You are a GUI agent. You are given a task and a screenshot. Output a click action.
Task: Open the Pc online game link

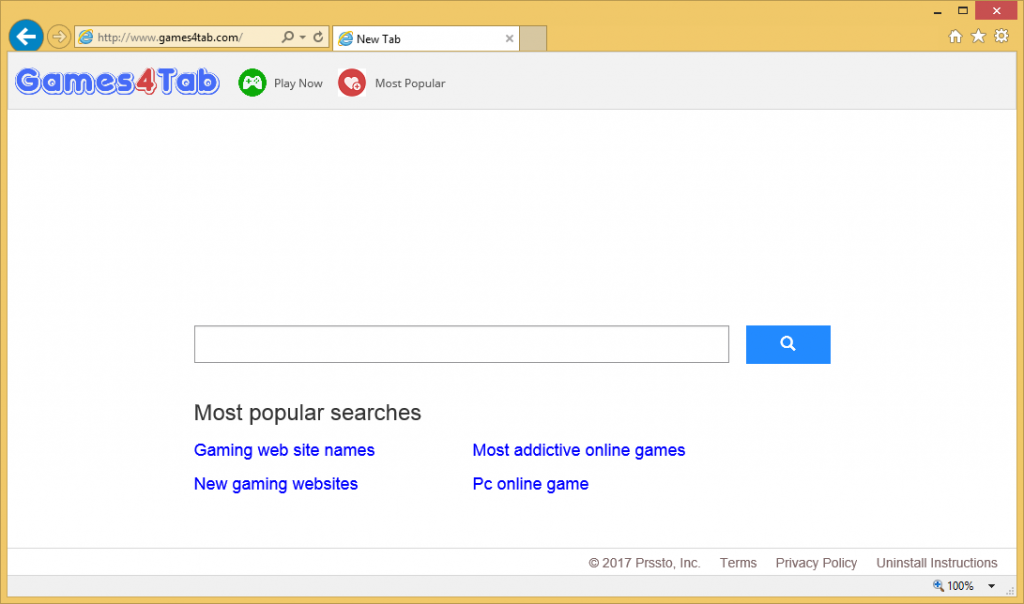click(530, 485)
